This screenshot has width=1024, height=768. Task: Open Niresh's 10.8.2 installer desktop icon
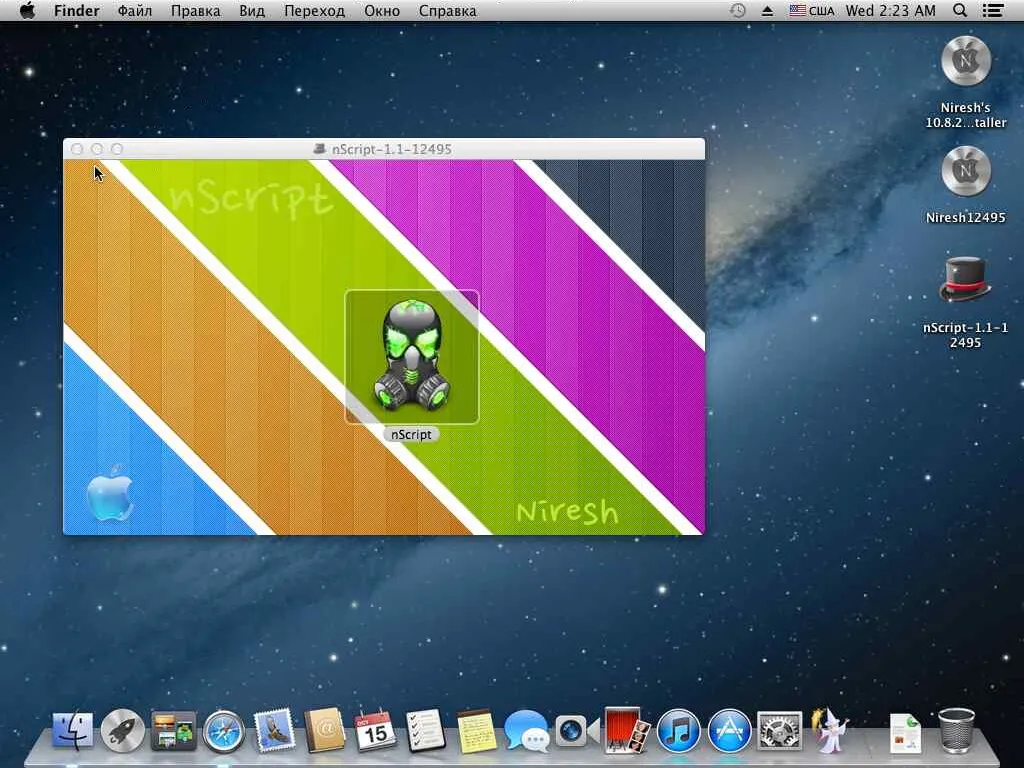coord(965,61)
